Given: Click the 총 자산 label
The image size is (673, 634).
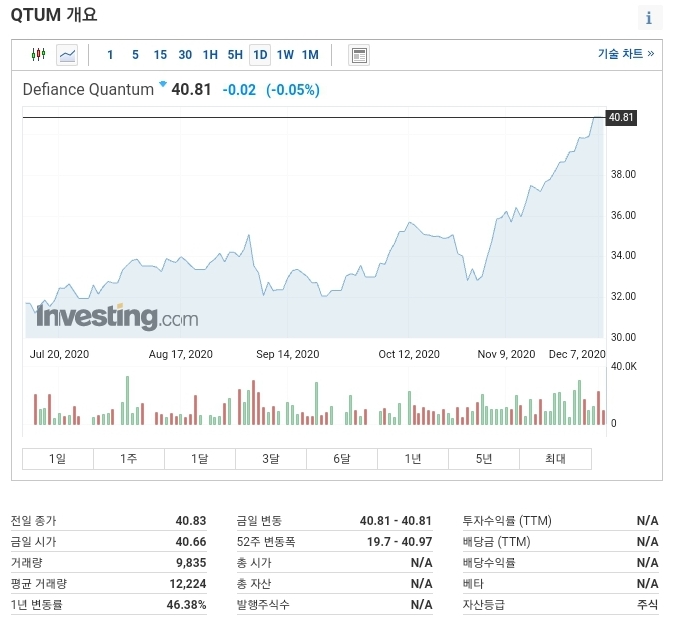Looking at the screenshot, I should click(x=254, y=584).
